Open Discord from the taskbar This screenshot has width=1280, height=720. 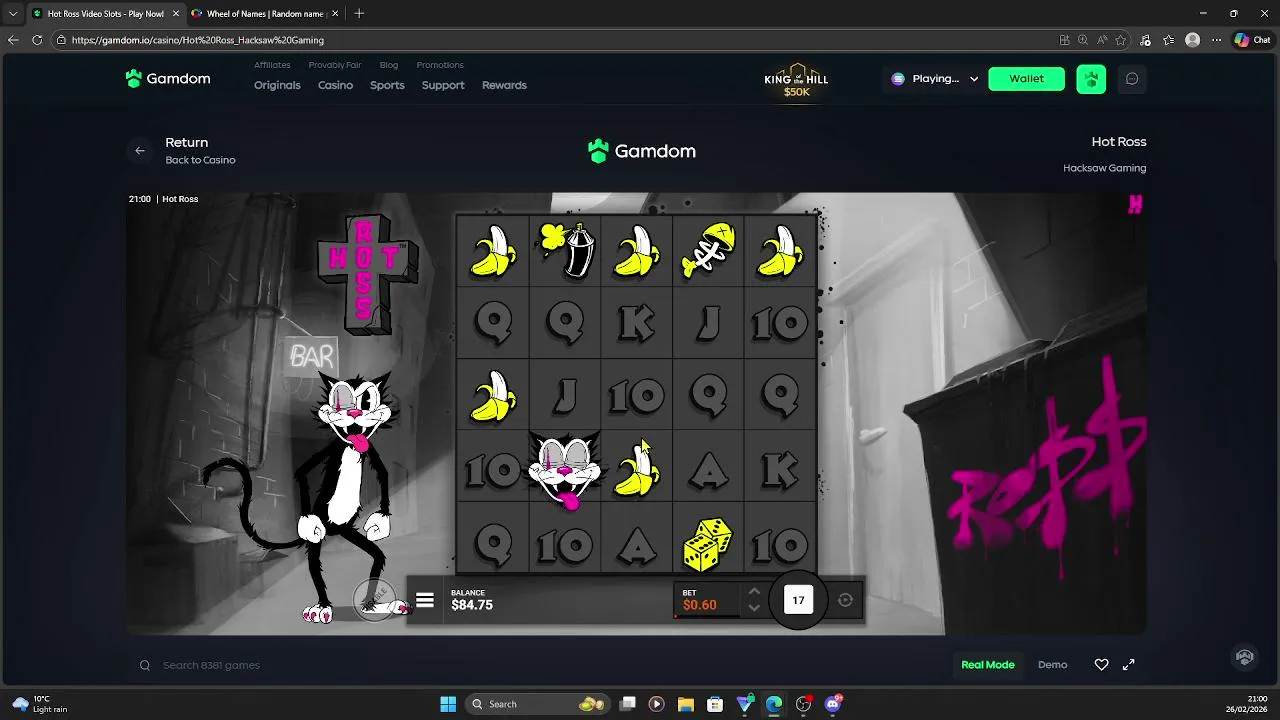click(x=833, y=704)
